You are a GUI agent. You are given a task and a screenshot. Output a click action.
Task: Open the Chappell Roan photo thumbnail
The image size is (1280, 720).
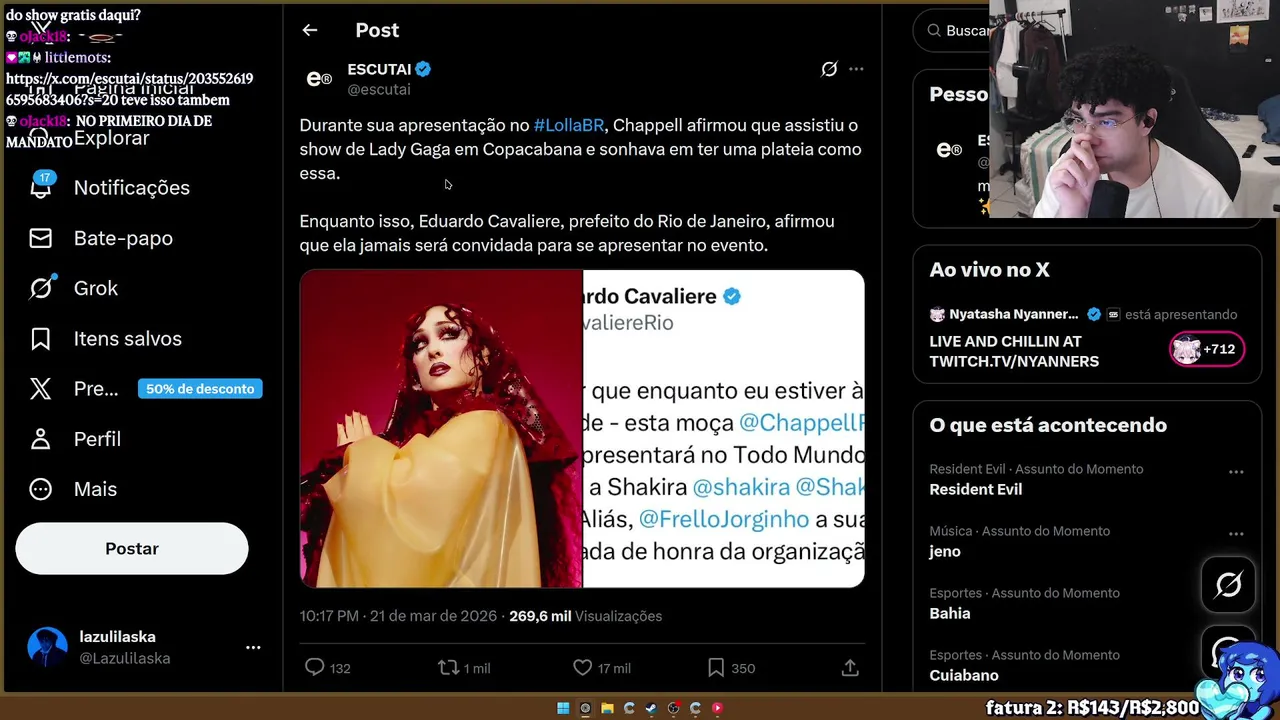[x=441, y=428]
